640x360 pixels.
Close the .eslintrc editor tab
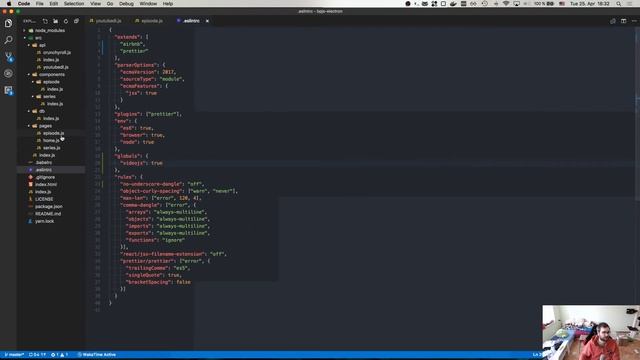(x=207, y=21)
